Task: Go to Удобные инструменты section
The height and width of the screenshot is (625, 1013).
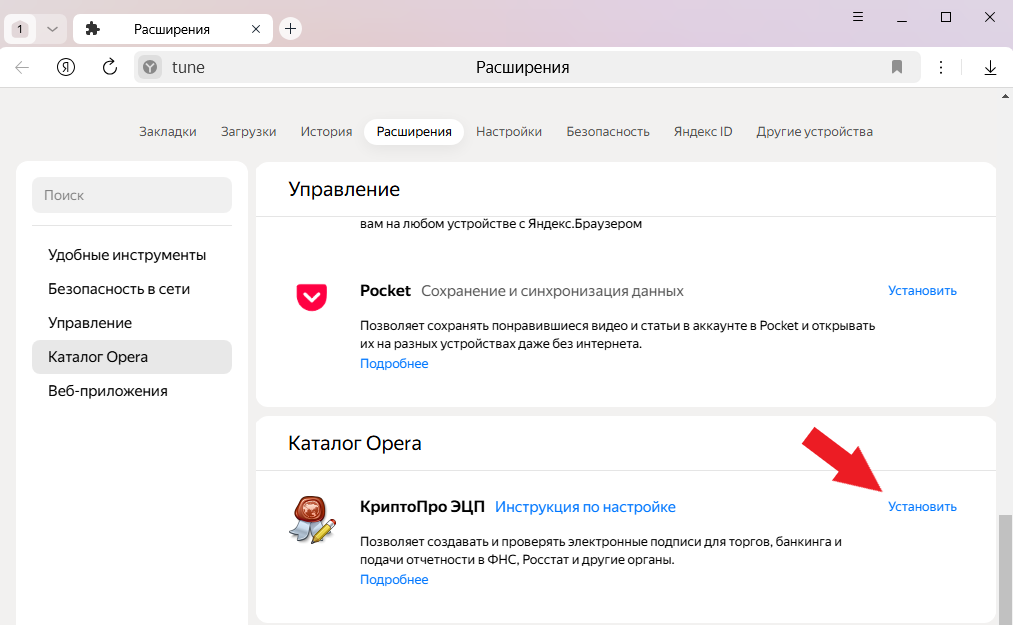Action: pyautogui.click(x=127, y=255)
